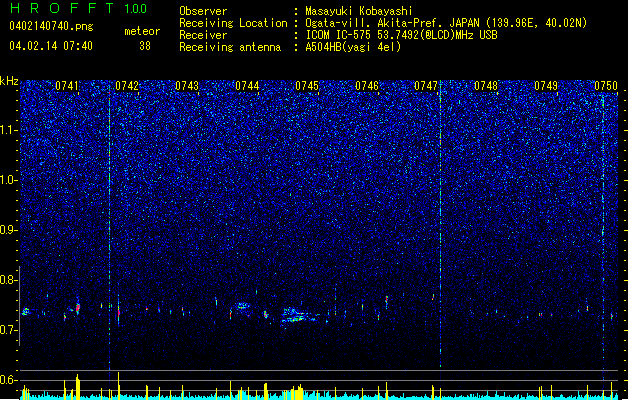
Task: Click the 0748 time marker
Action: [x=486, y=86]
